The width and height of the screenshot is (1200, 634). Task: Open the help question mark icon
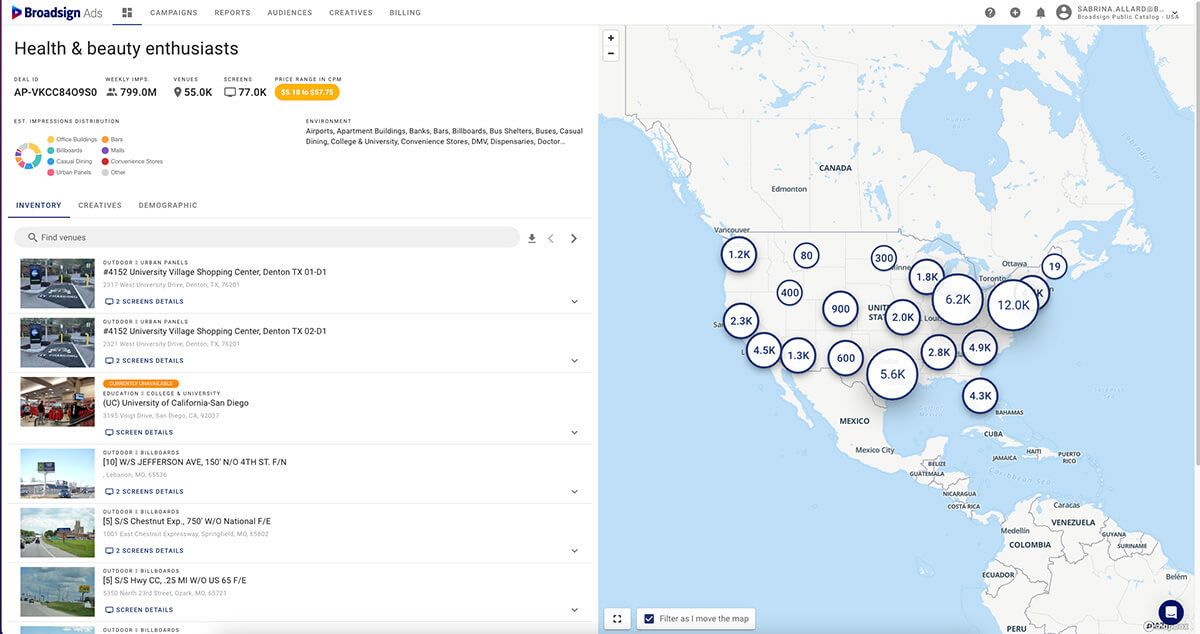(990, 13)
